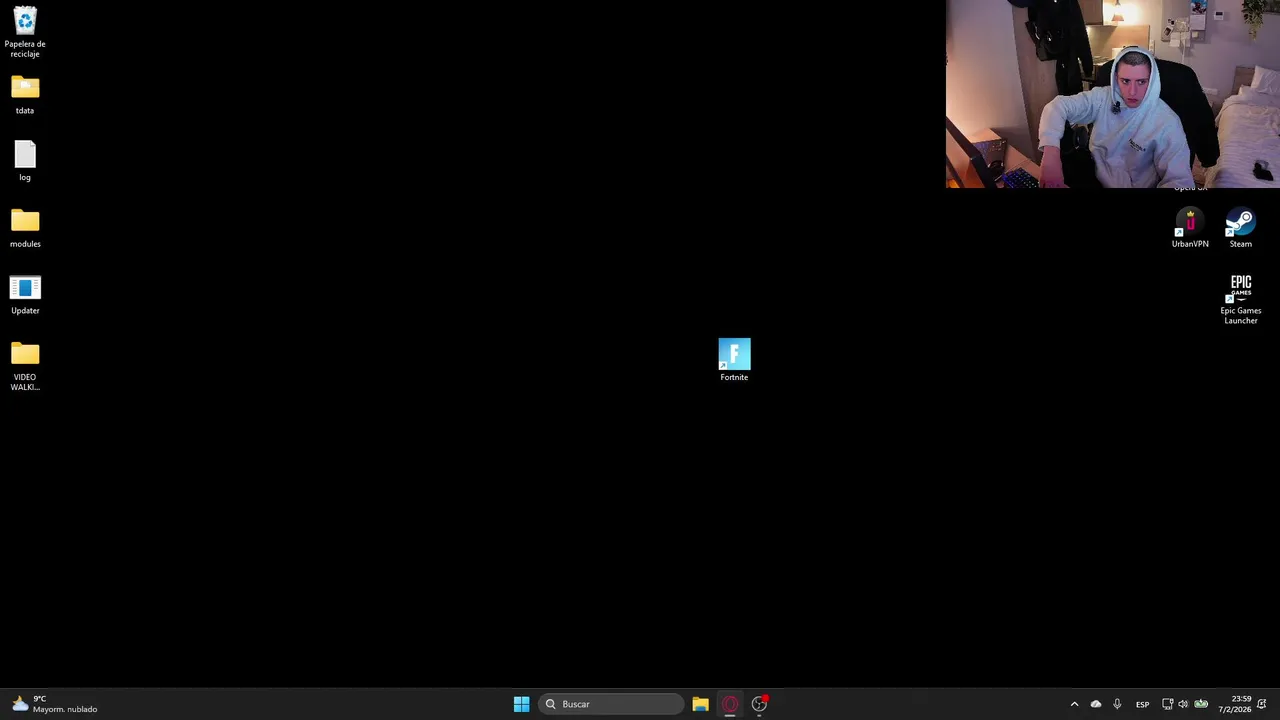
Task: Click the cloud icon in system tray
Action: [x=1096, y=704]
